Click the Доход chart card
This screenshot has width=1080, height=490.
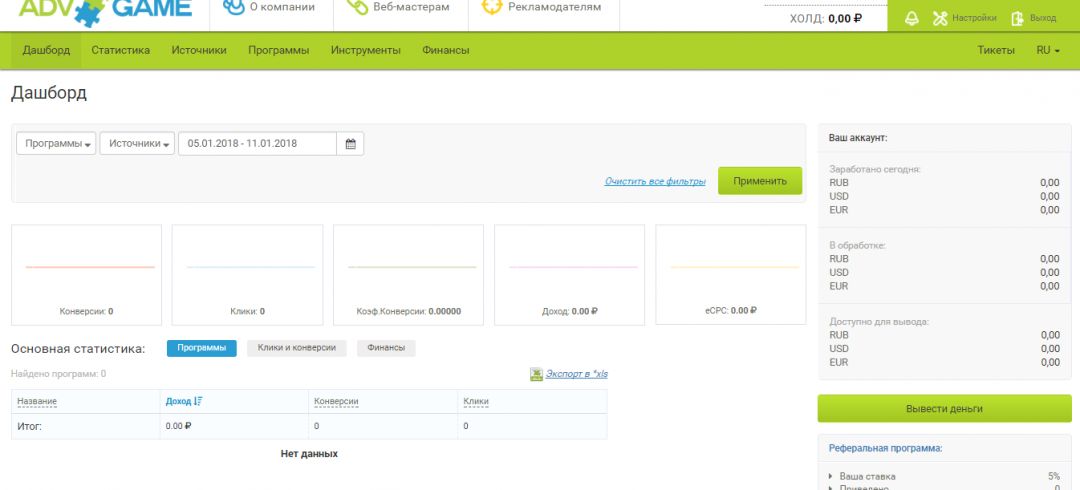point(570,274)
